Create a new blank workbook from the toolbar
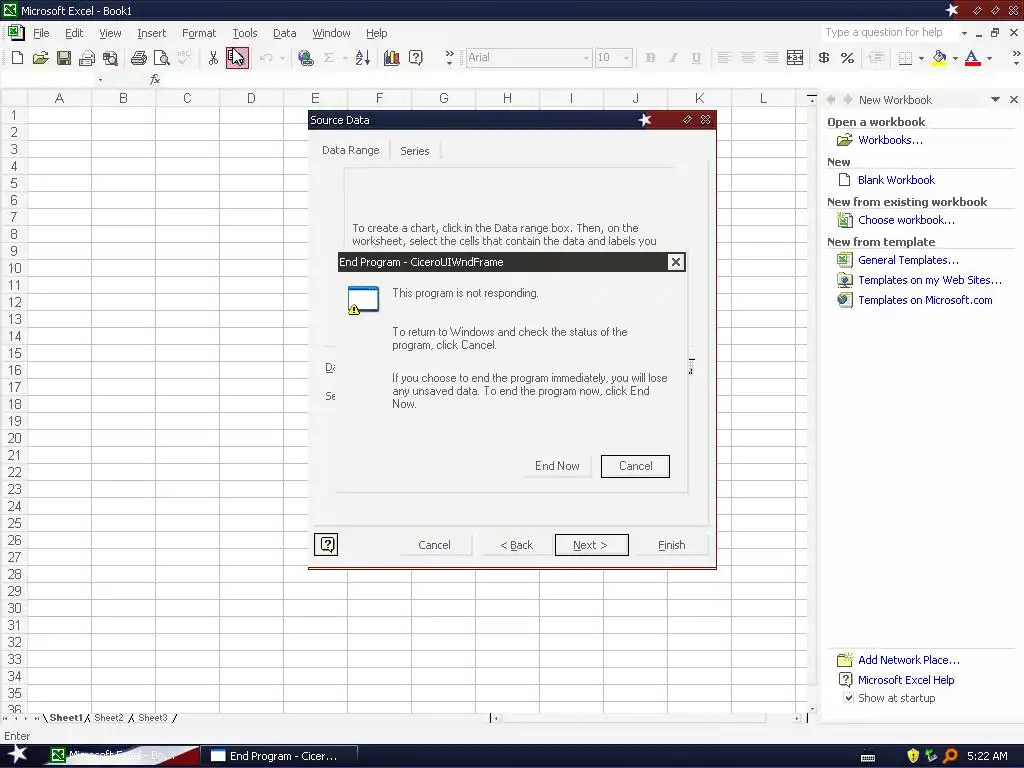The height and width of the screenshot is (768, 1024). [x=18, y=58]
